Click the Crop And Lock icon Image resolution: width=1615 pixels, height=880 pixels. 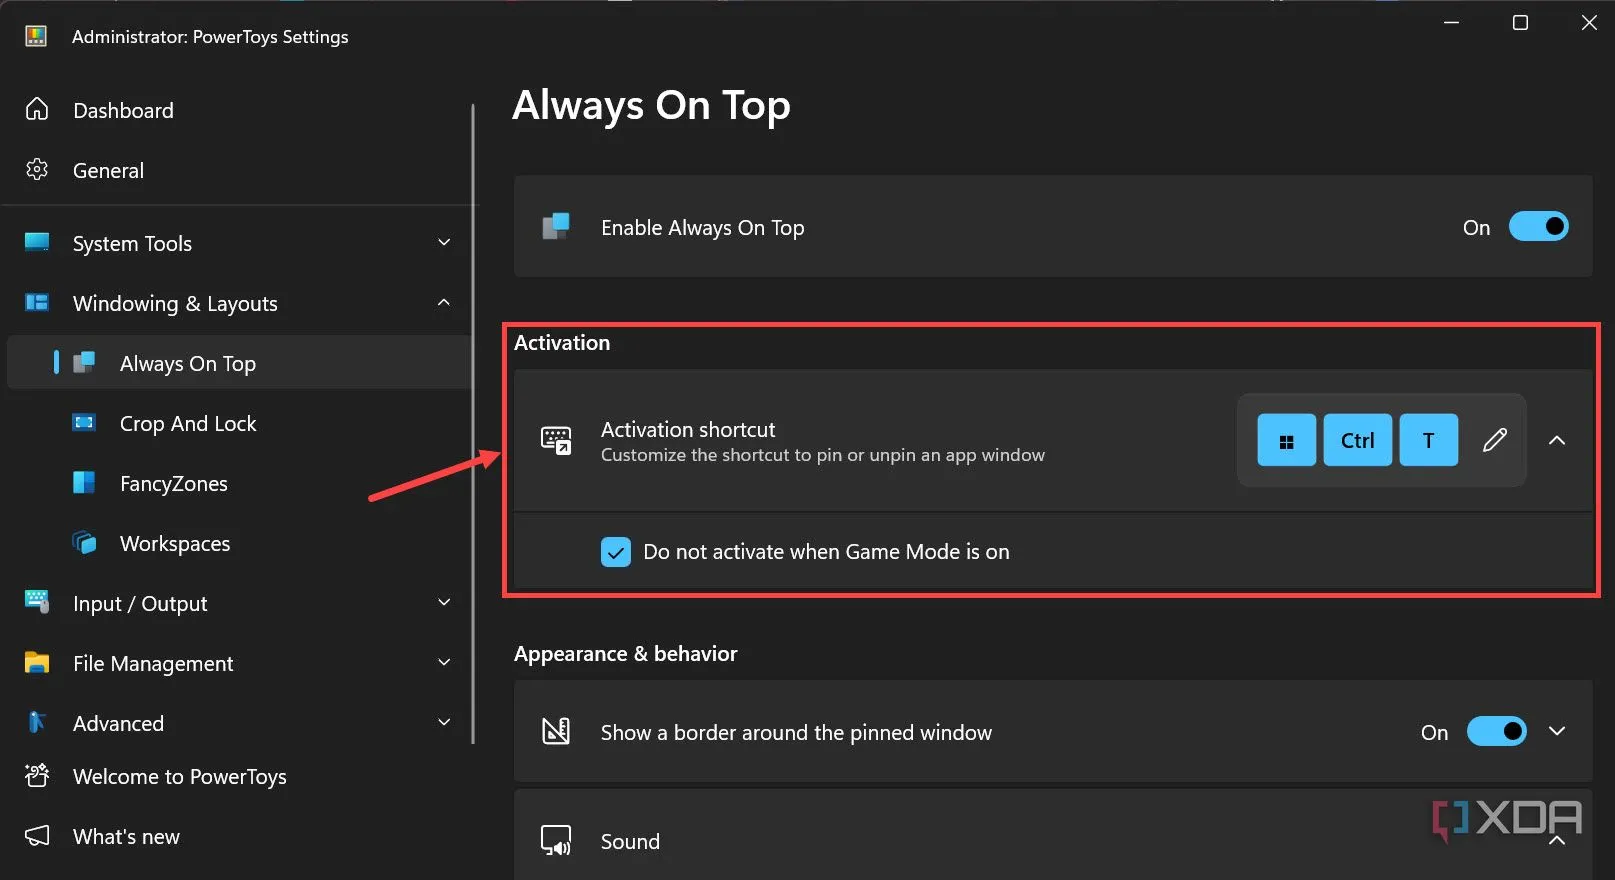tap(84, 422)
